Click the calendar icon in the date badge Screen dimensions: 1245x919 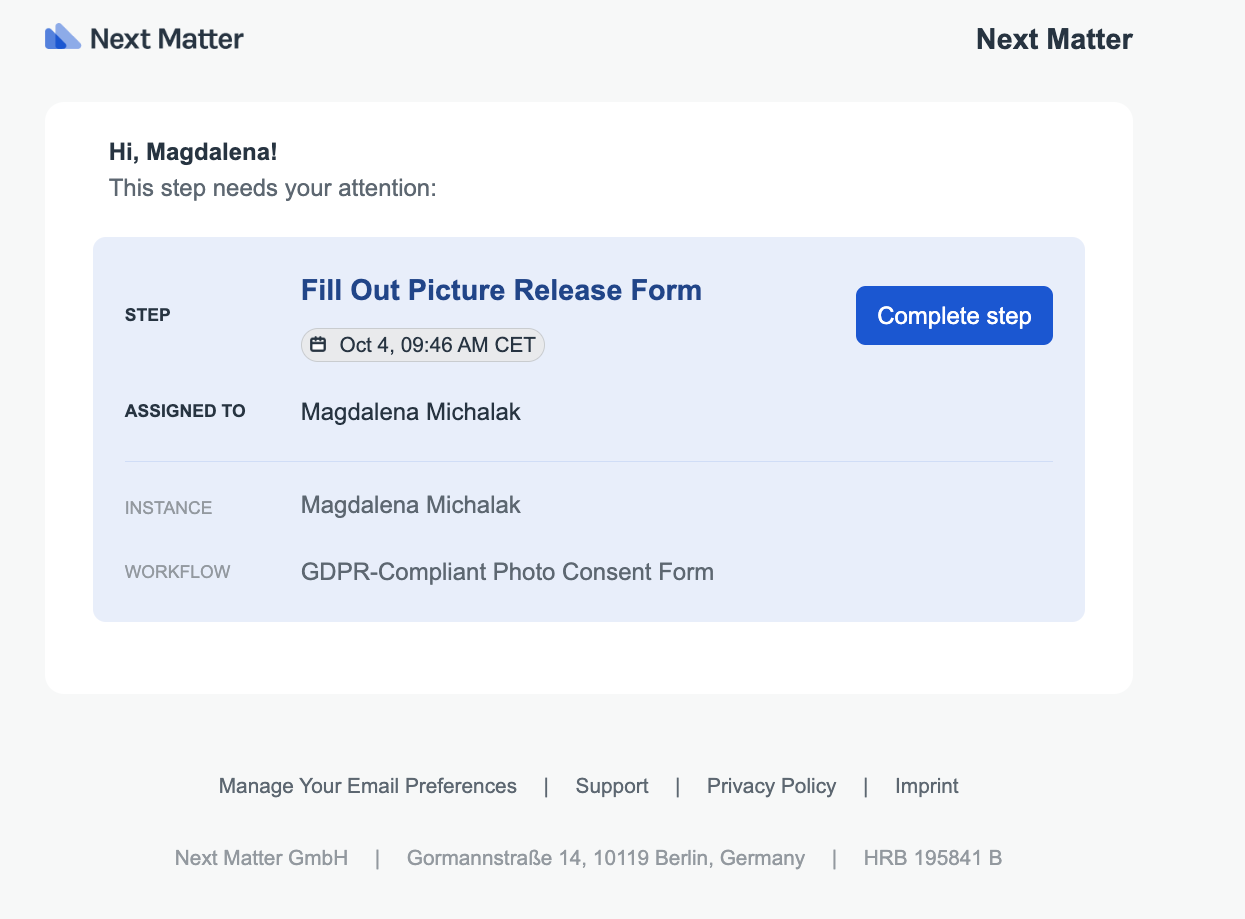(318, 345)
